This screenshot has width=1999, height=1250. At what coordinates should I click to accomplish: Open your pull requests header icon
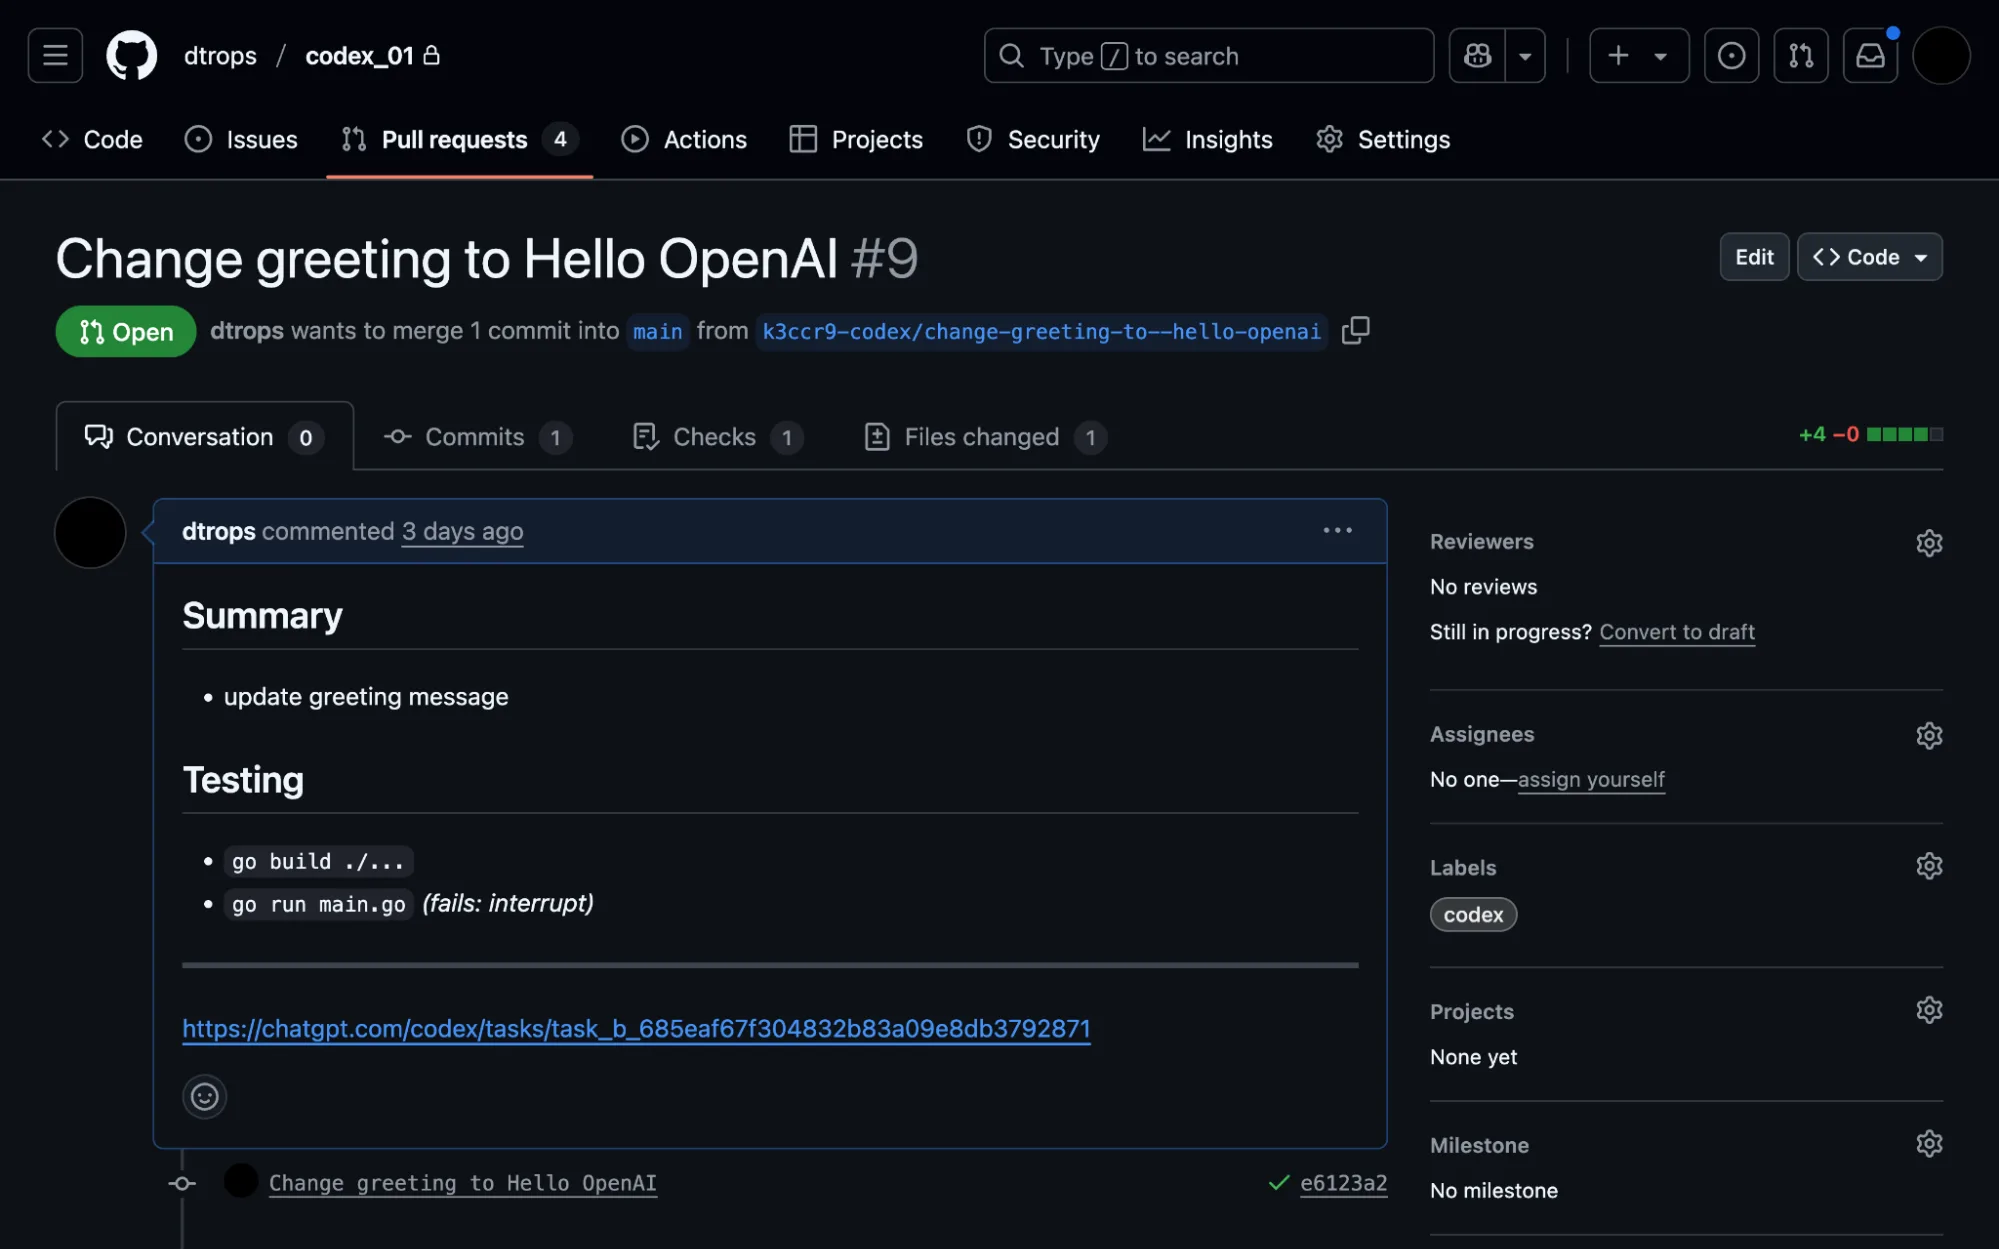(x=1800, y=55)
